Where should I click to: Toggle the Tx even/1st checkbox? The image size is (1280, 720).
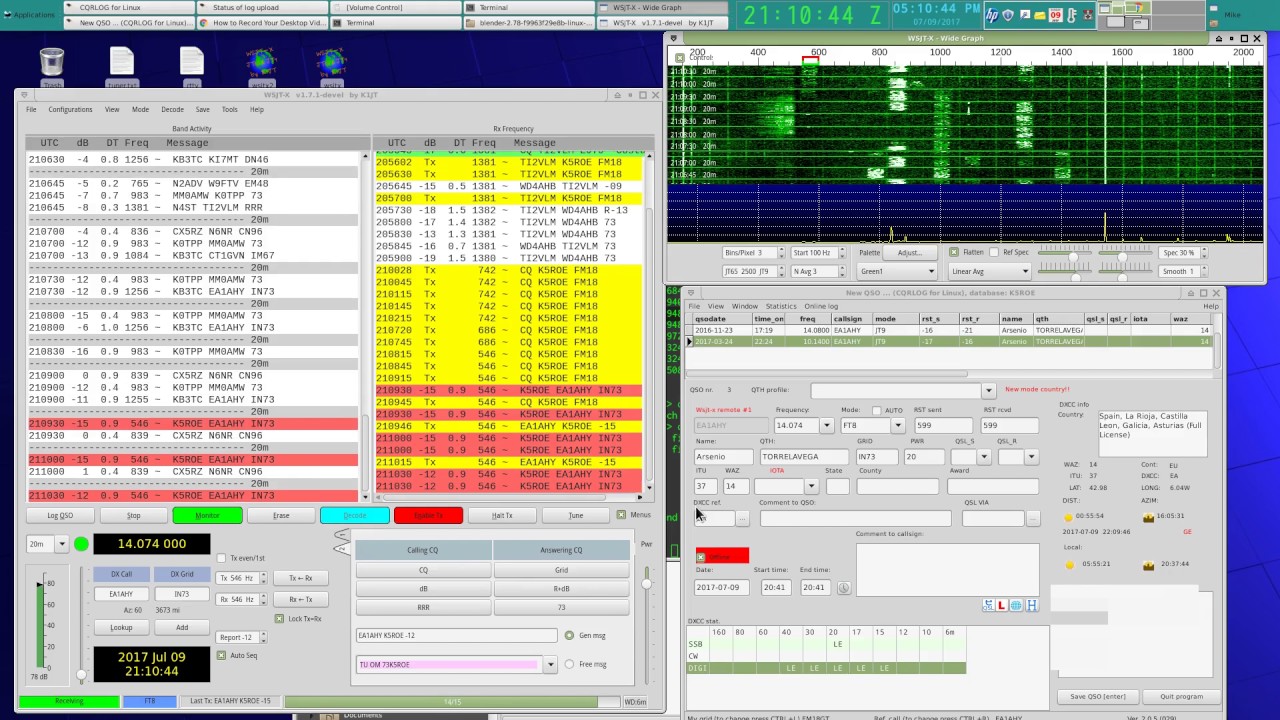(222, 558)
